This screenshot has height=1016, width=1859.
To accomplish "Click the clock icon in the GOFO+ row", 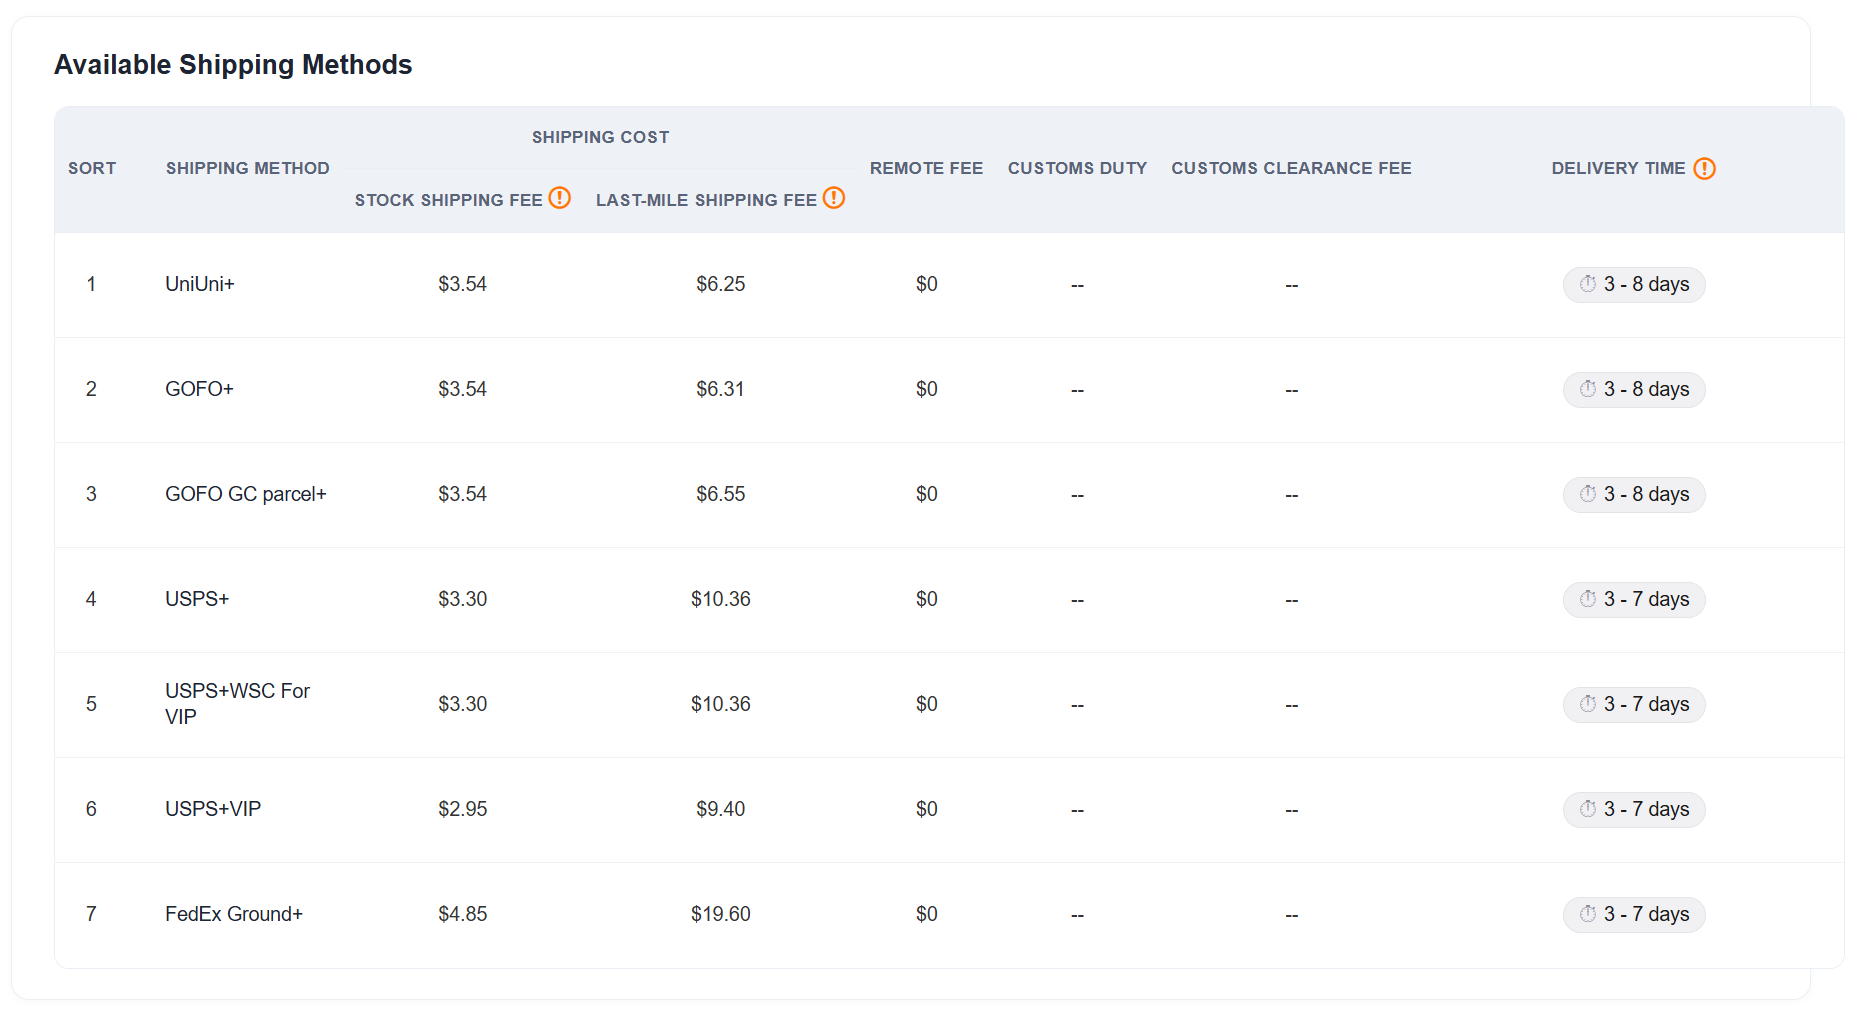I will click(1588, 389).
